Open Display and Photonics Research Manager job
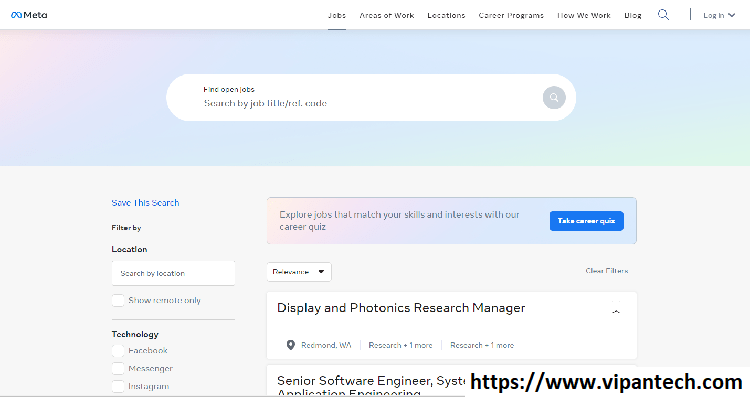 coord(401,308)
